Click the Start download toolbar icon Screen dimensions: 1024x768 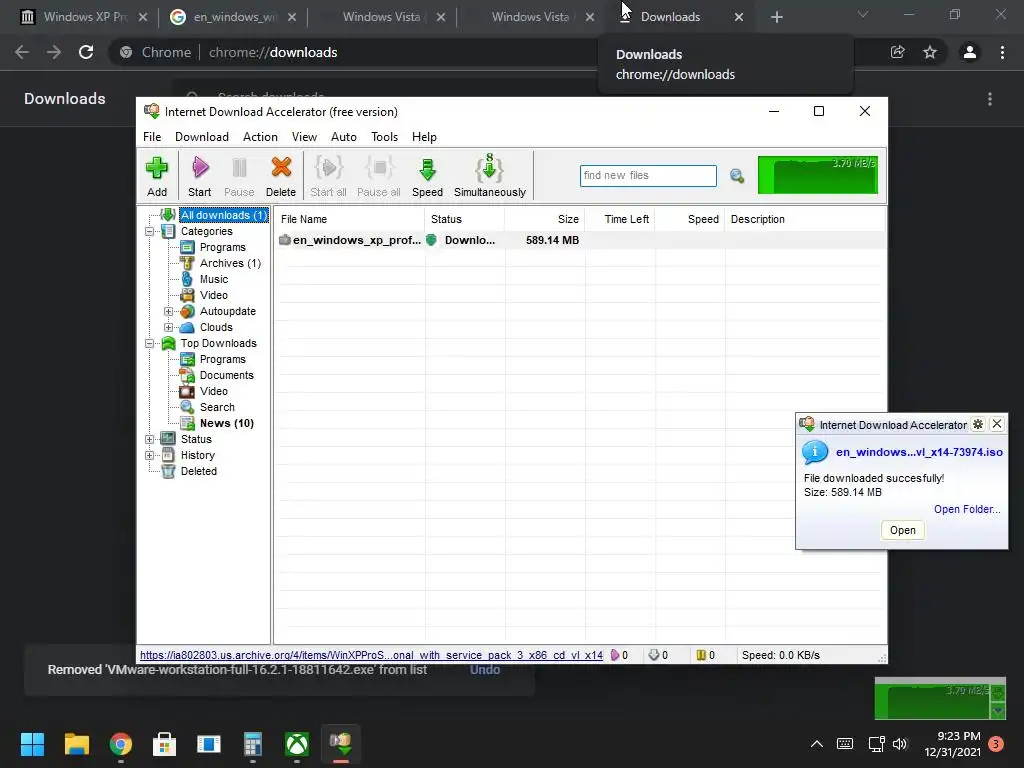(200, 176)
